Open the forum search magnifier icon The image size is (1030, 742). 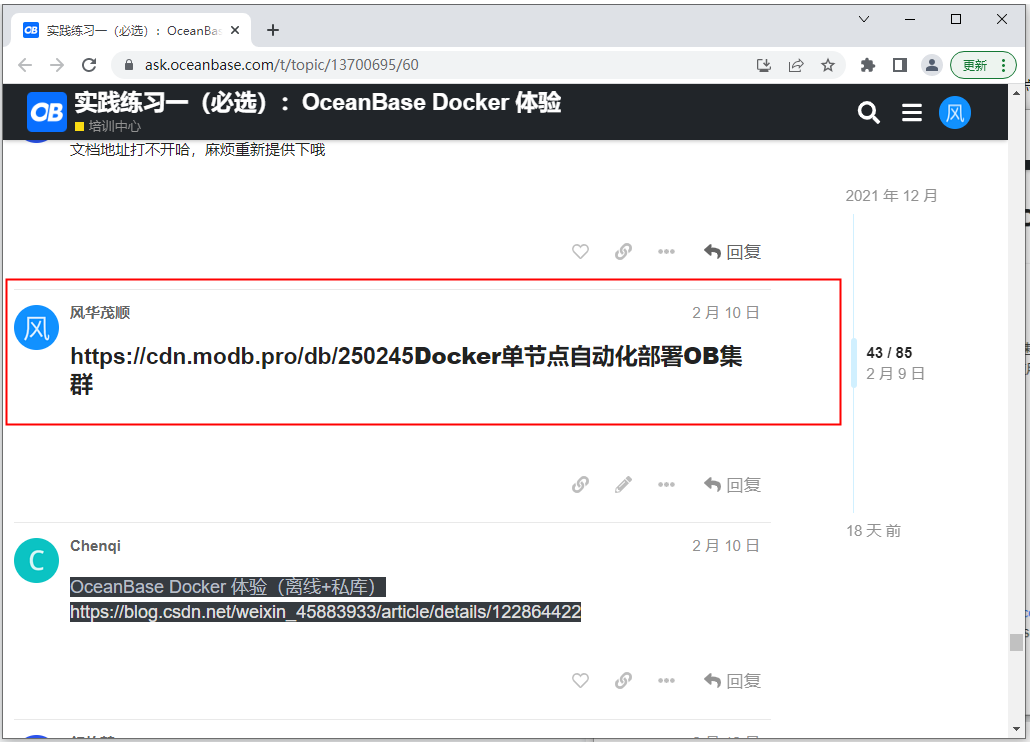click(x=868, y=112)
